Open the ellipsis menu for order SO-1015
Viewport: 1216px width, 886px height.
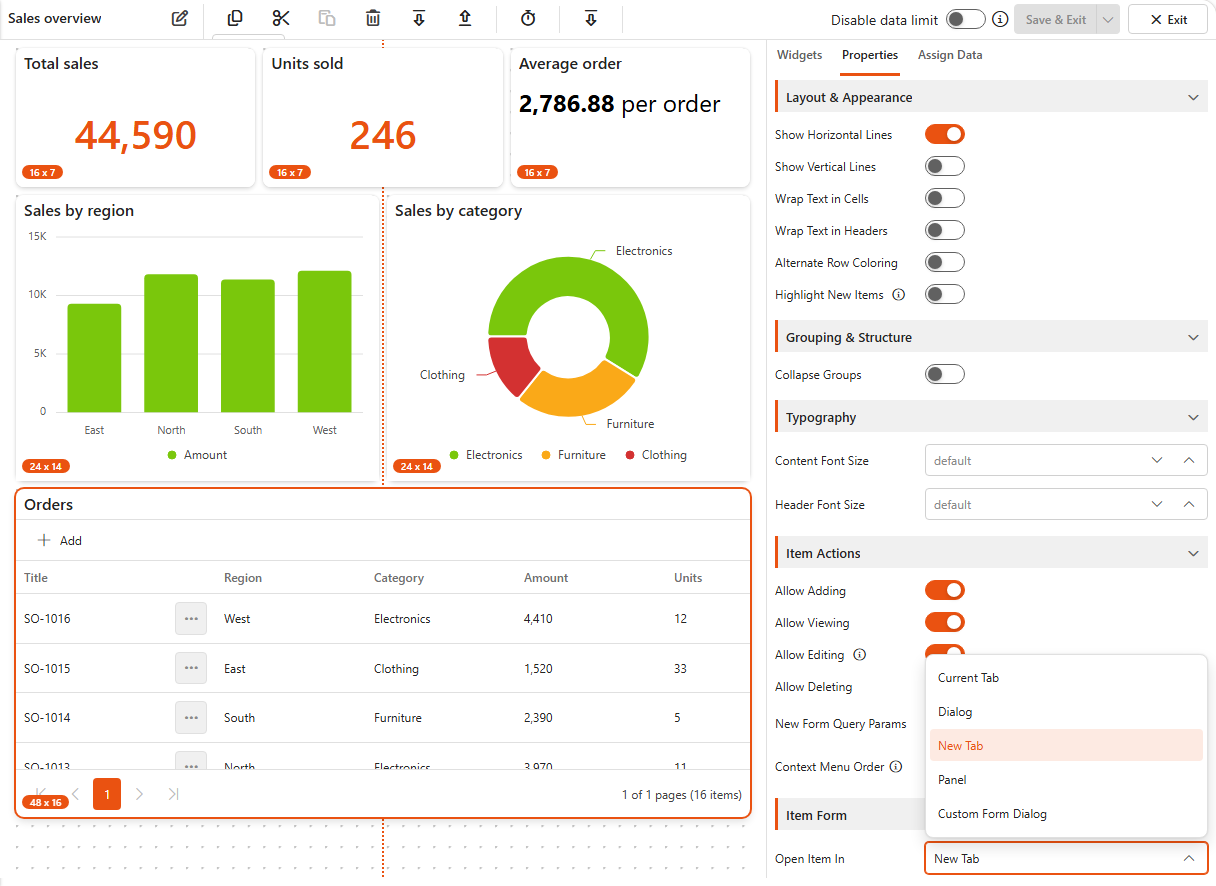(191, 668)
